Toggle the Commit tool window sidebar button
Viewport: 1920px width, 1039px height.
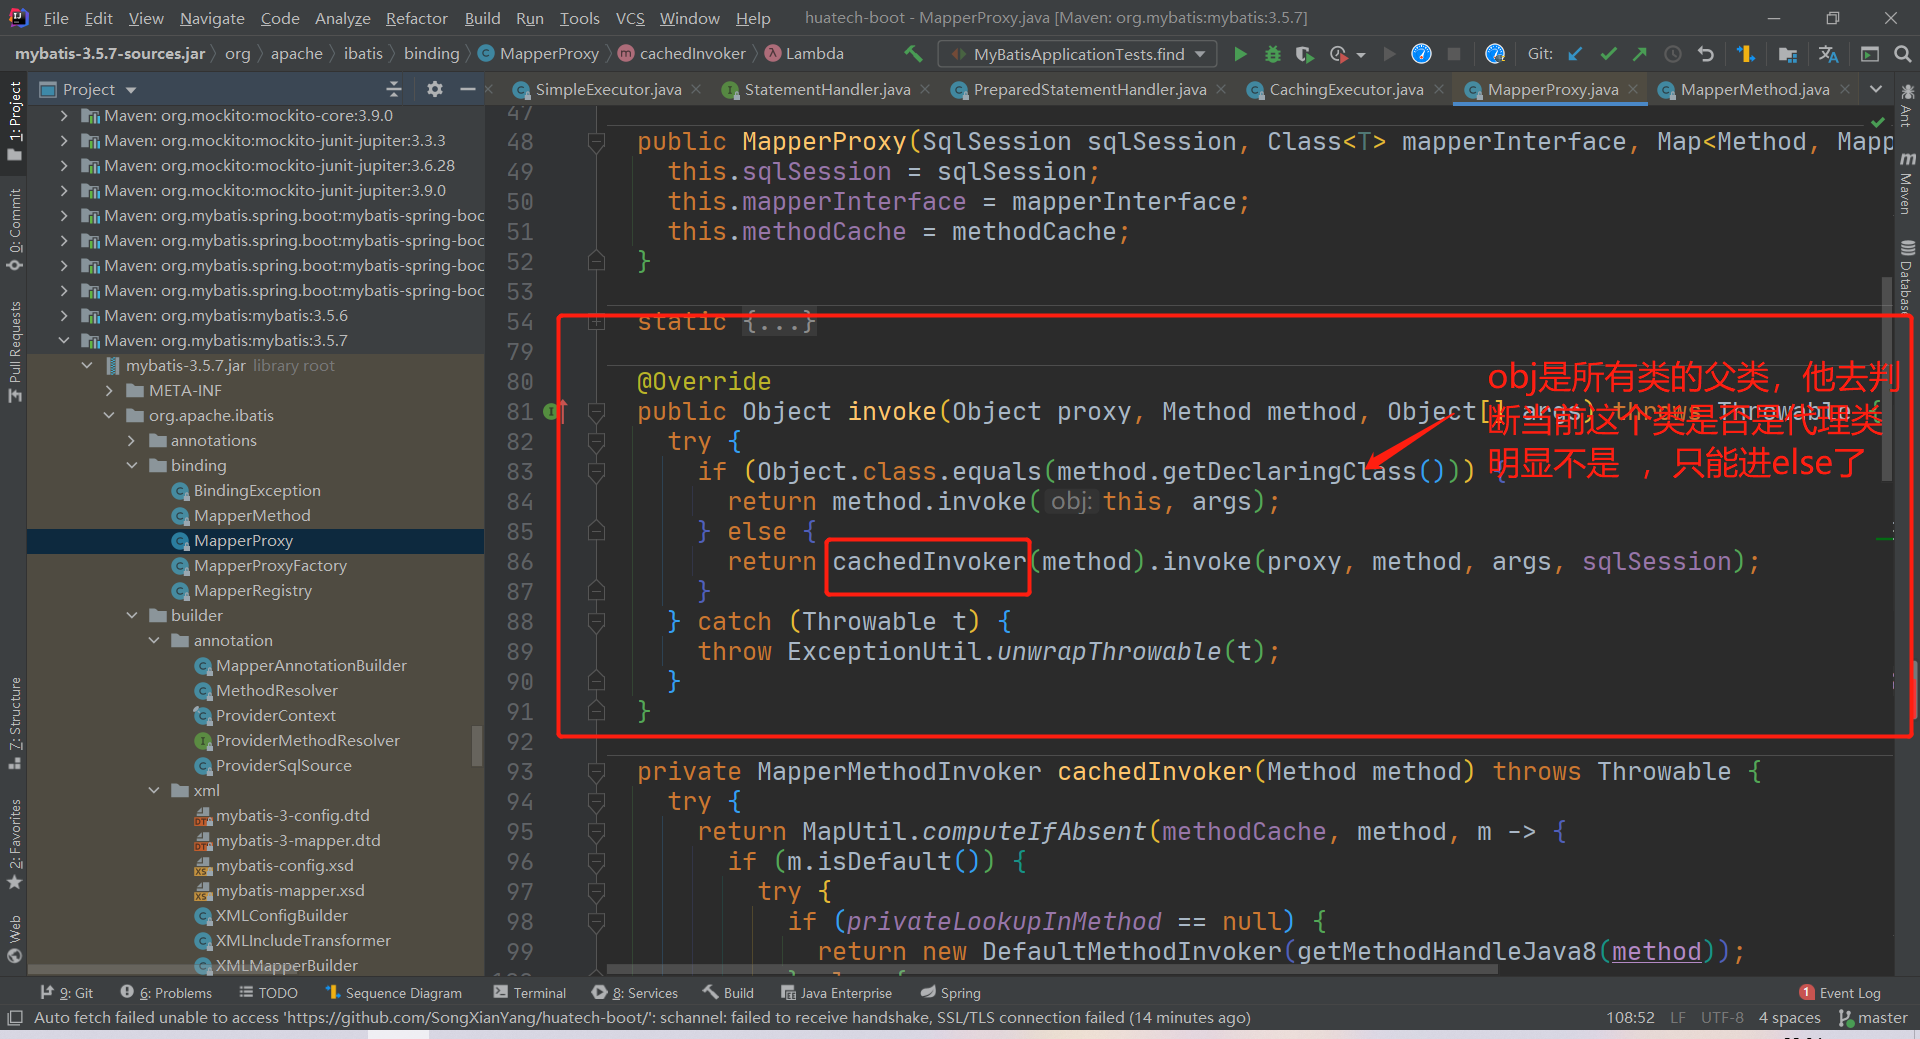pos(14,230)
